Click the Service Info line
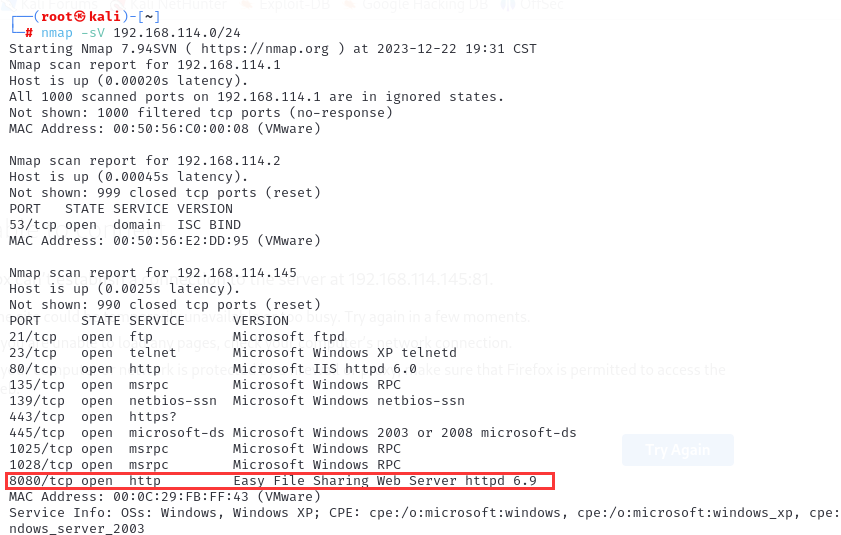 click(x=420, y=513)
